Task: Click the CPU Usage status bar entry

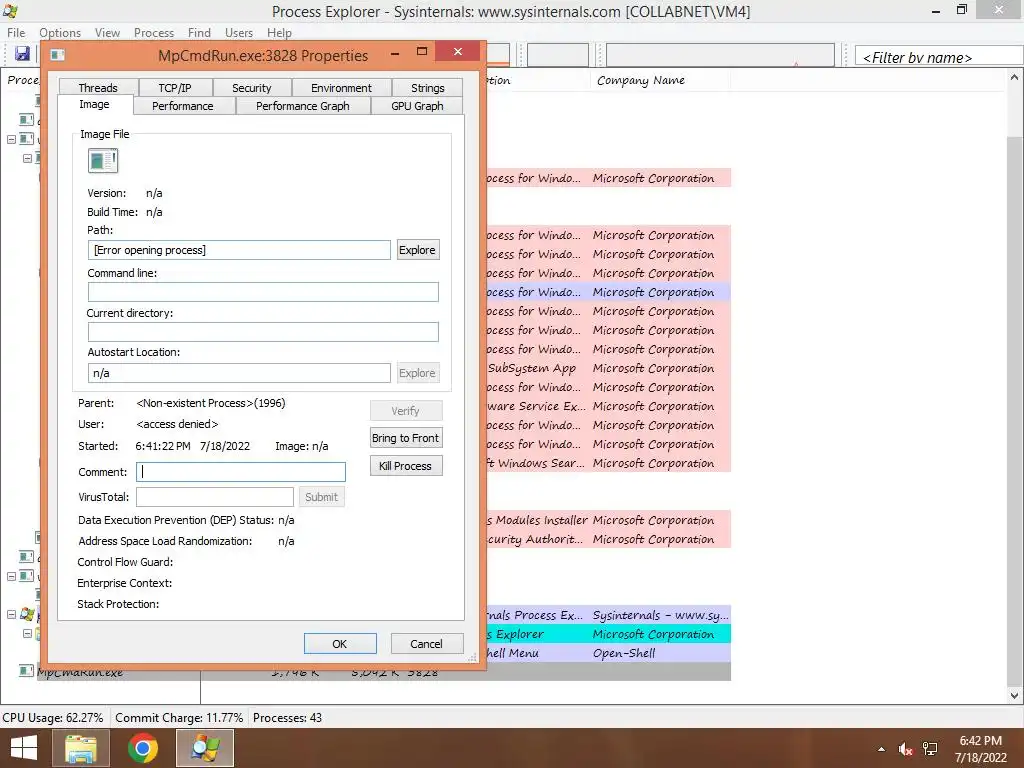Action: (53, 718)
